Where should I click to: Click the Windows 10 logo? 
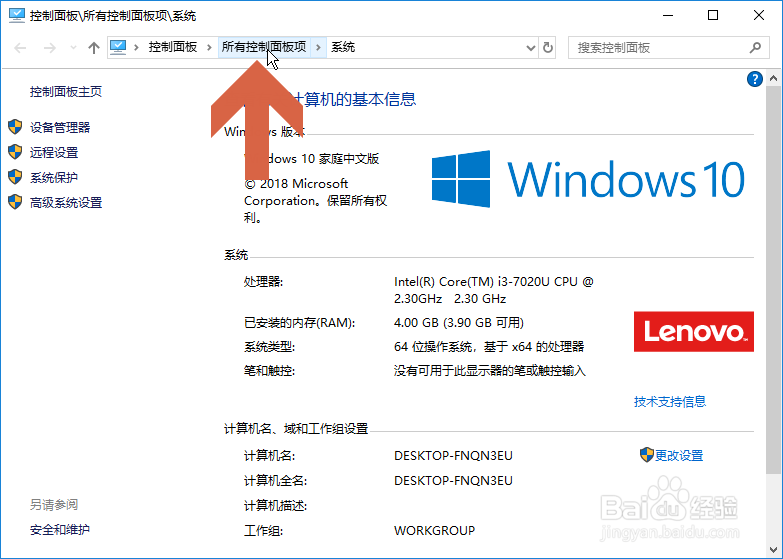coord(588,179)
